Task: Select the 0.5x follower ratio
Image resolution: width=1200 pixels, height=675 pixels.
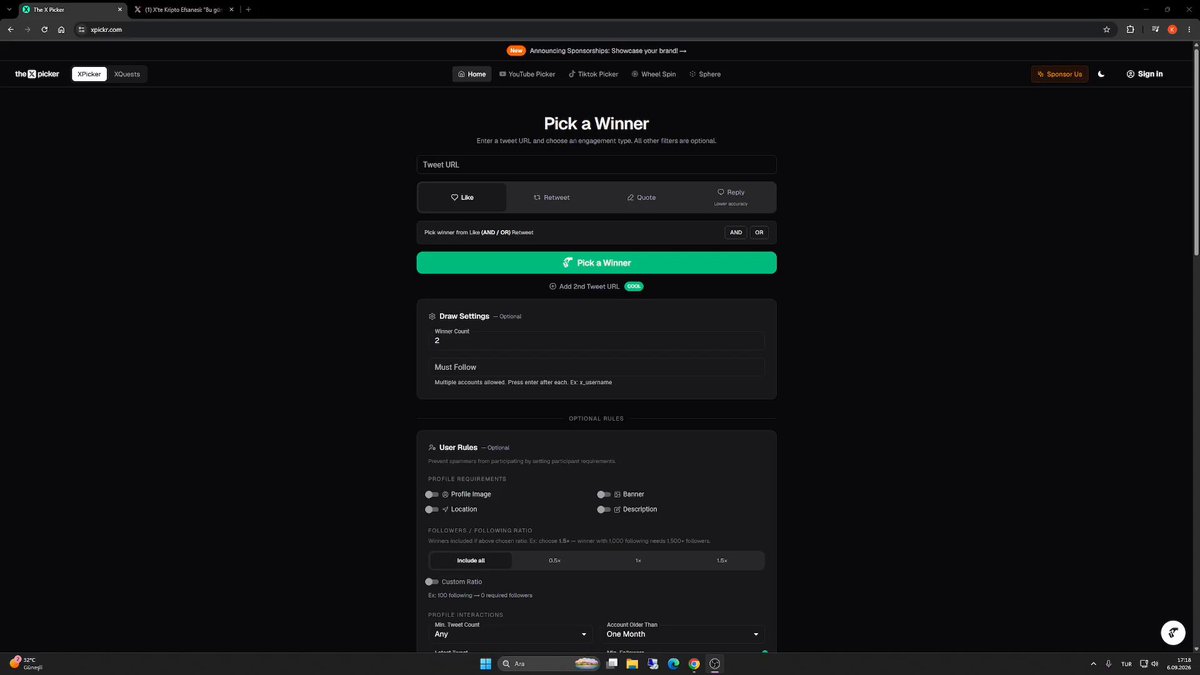Action: pos(555,560)
